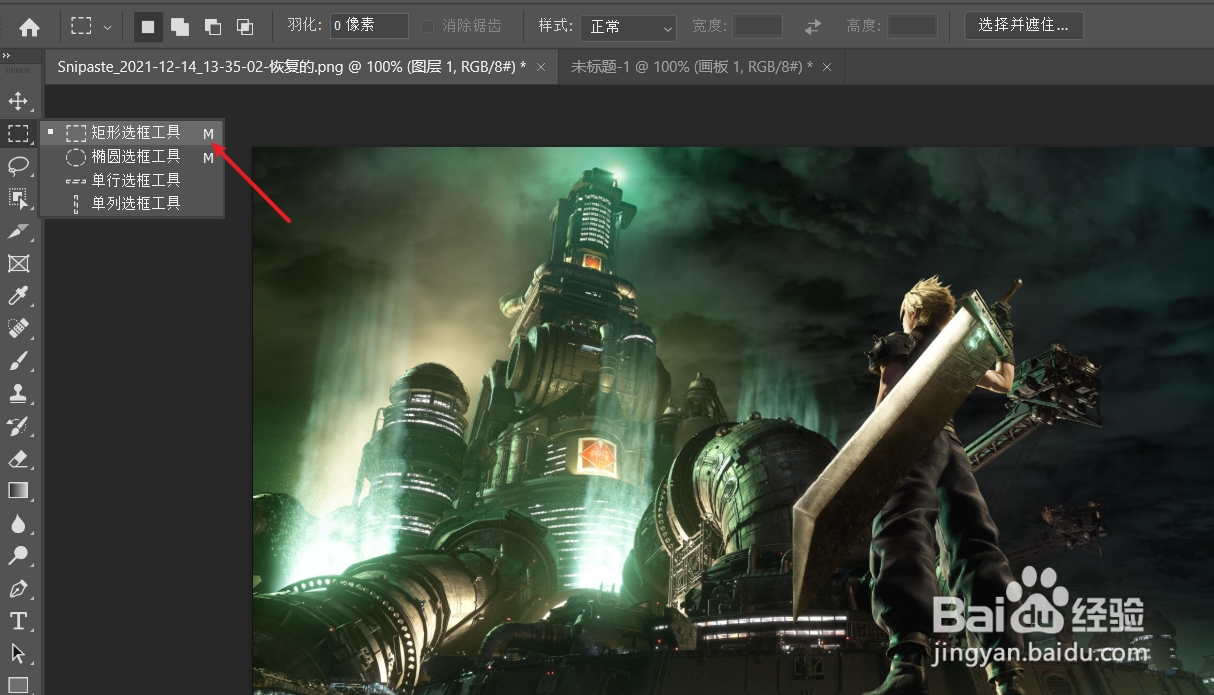Click the swap width and height icon
The width and height of the screenshot is (1214, 695).
[x=813, y=26]
